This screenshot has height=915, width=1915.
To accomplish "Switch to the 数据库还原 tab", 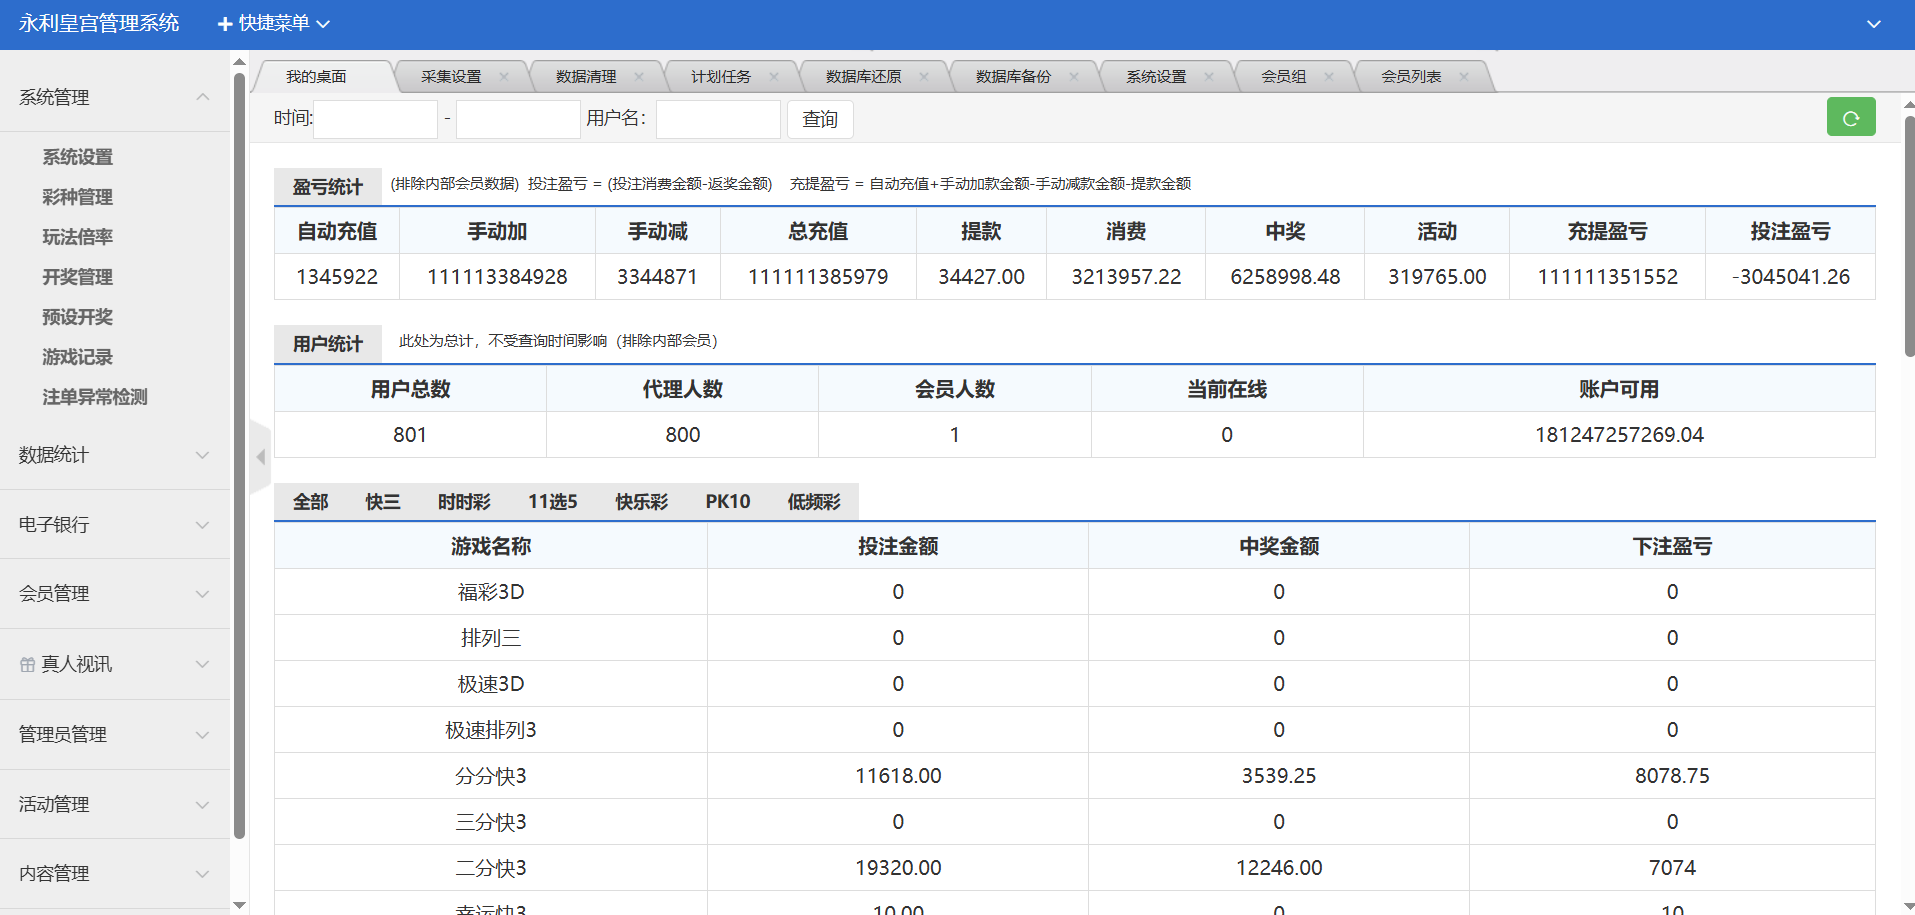I will (863, 77).
